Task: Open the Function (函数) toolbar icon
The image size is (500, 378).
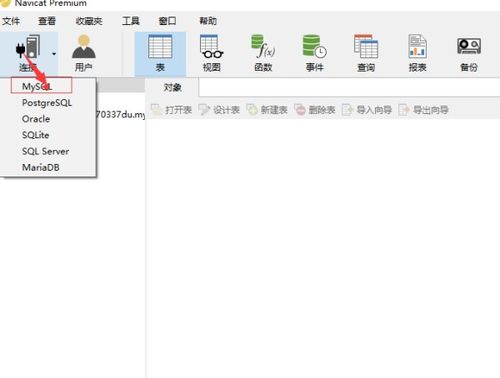Action: [263, 53]
